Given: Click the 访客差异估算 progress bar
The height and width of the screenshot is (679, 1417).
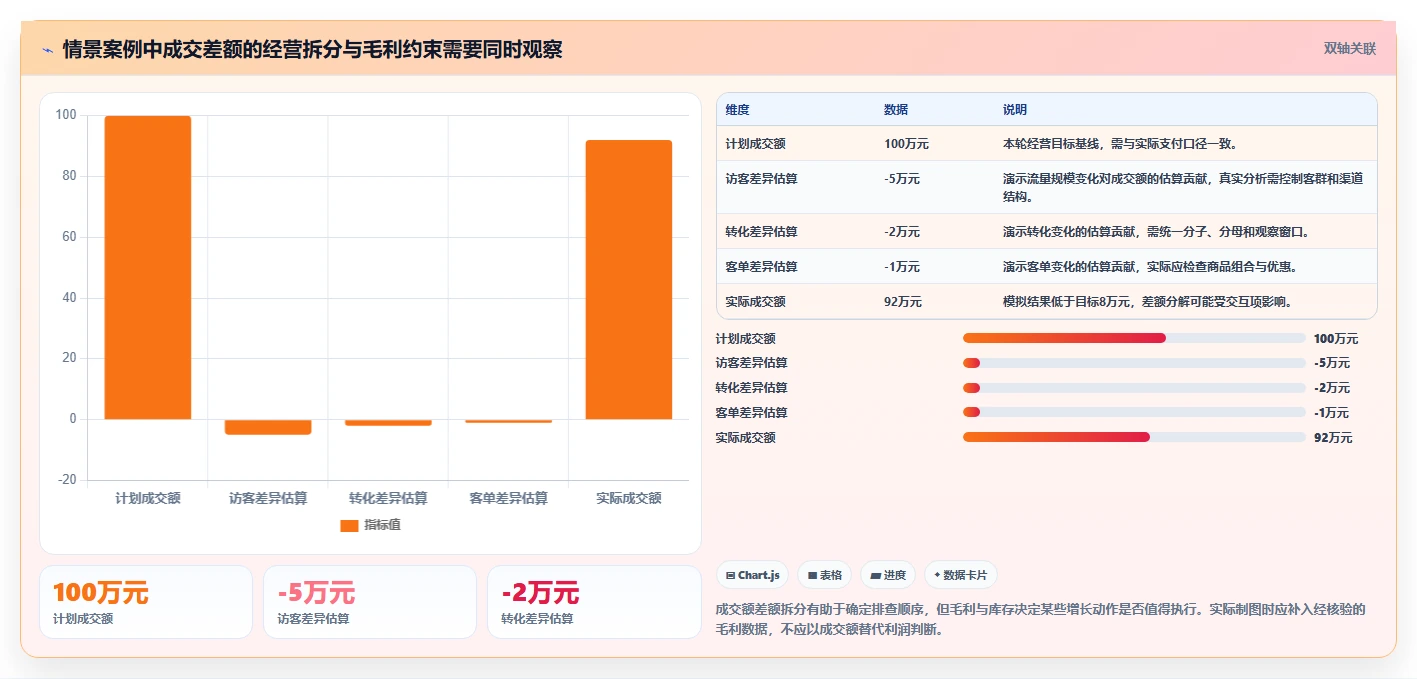Looking at the screenshot, I should tap(1134, 363).
